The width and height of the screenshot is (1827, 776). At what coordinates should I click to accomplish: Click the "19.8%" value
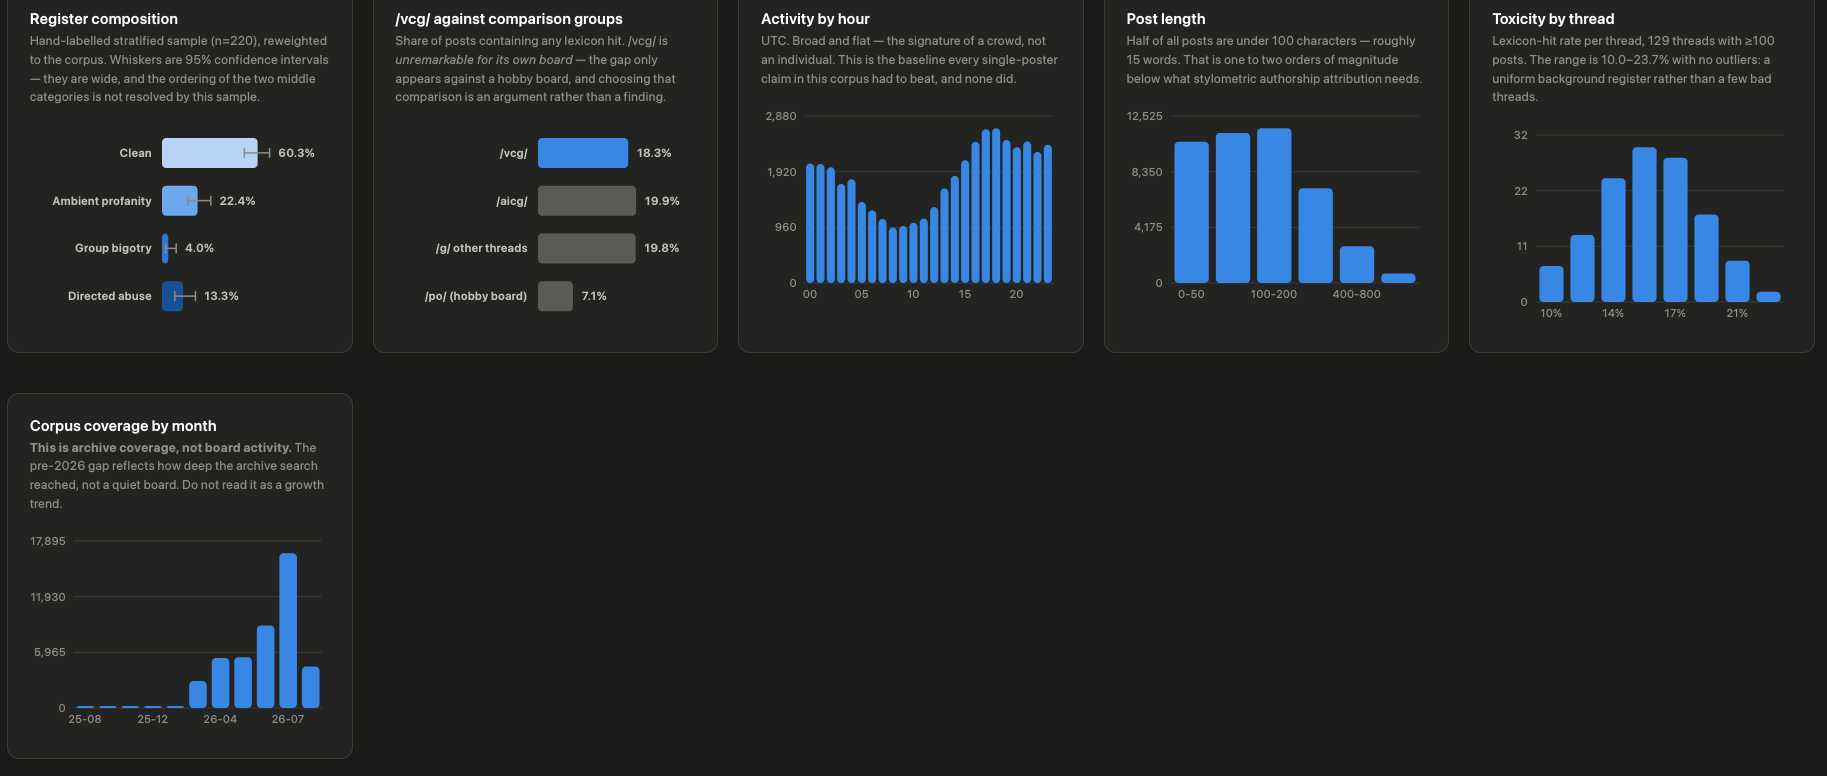662,248
